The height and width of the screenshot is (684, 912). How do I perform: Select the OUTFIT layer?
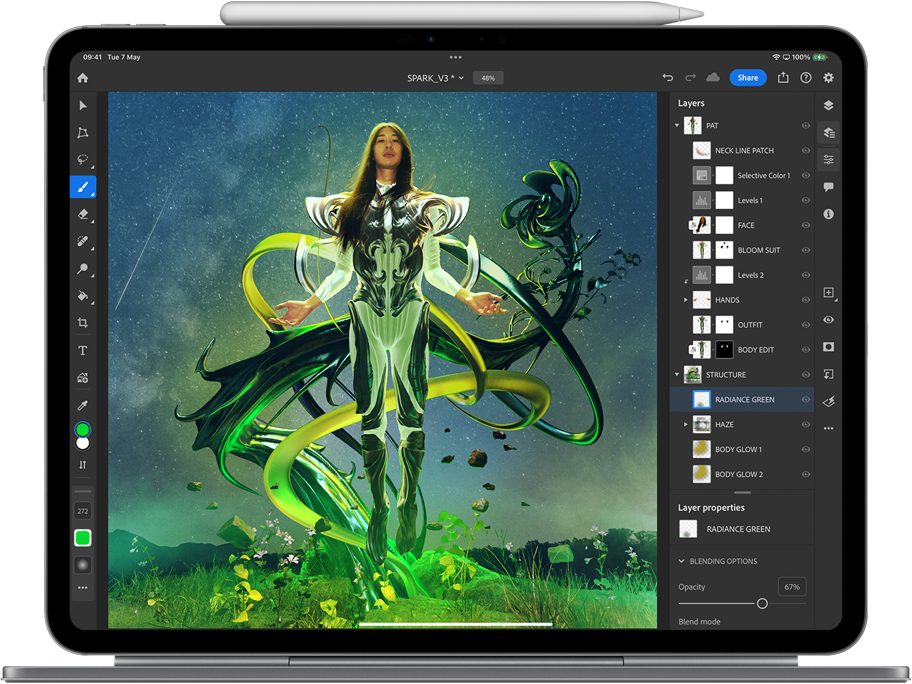(x=742, y=325)
